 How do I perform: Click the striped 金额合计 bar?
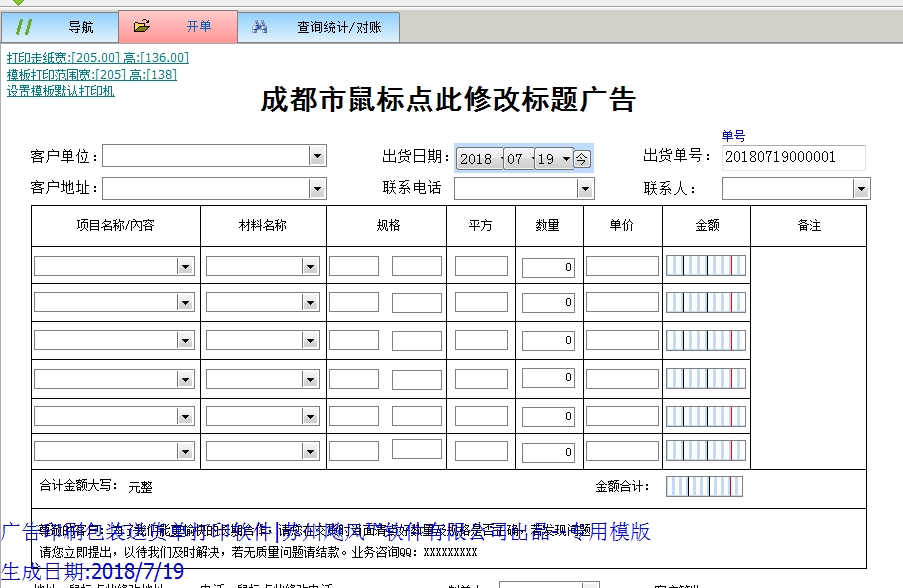(706, 485)
